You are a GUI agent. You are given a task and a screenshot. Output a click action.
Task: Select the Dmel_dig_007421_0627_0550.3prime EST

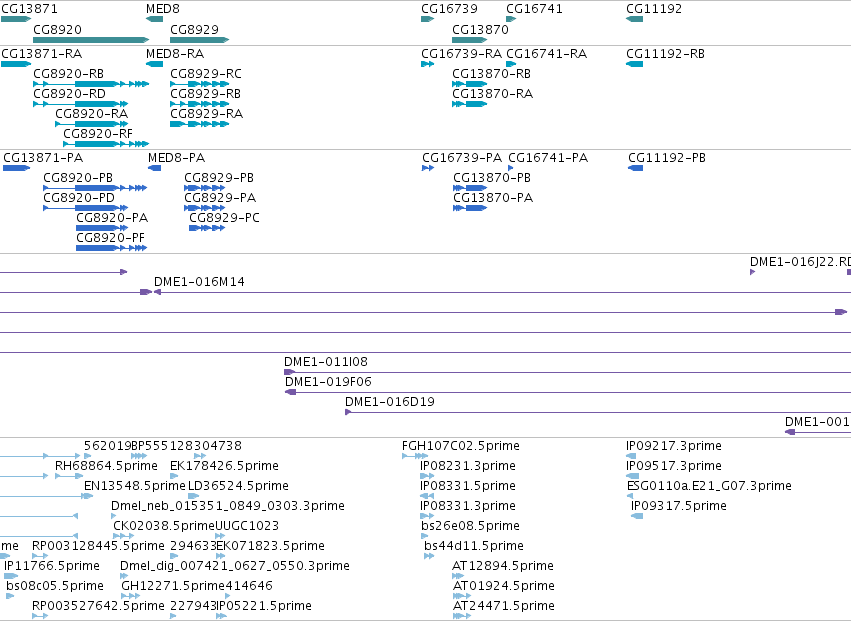[235, 566]
